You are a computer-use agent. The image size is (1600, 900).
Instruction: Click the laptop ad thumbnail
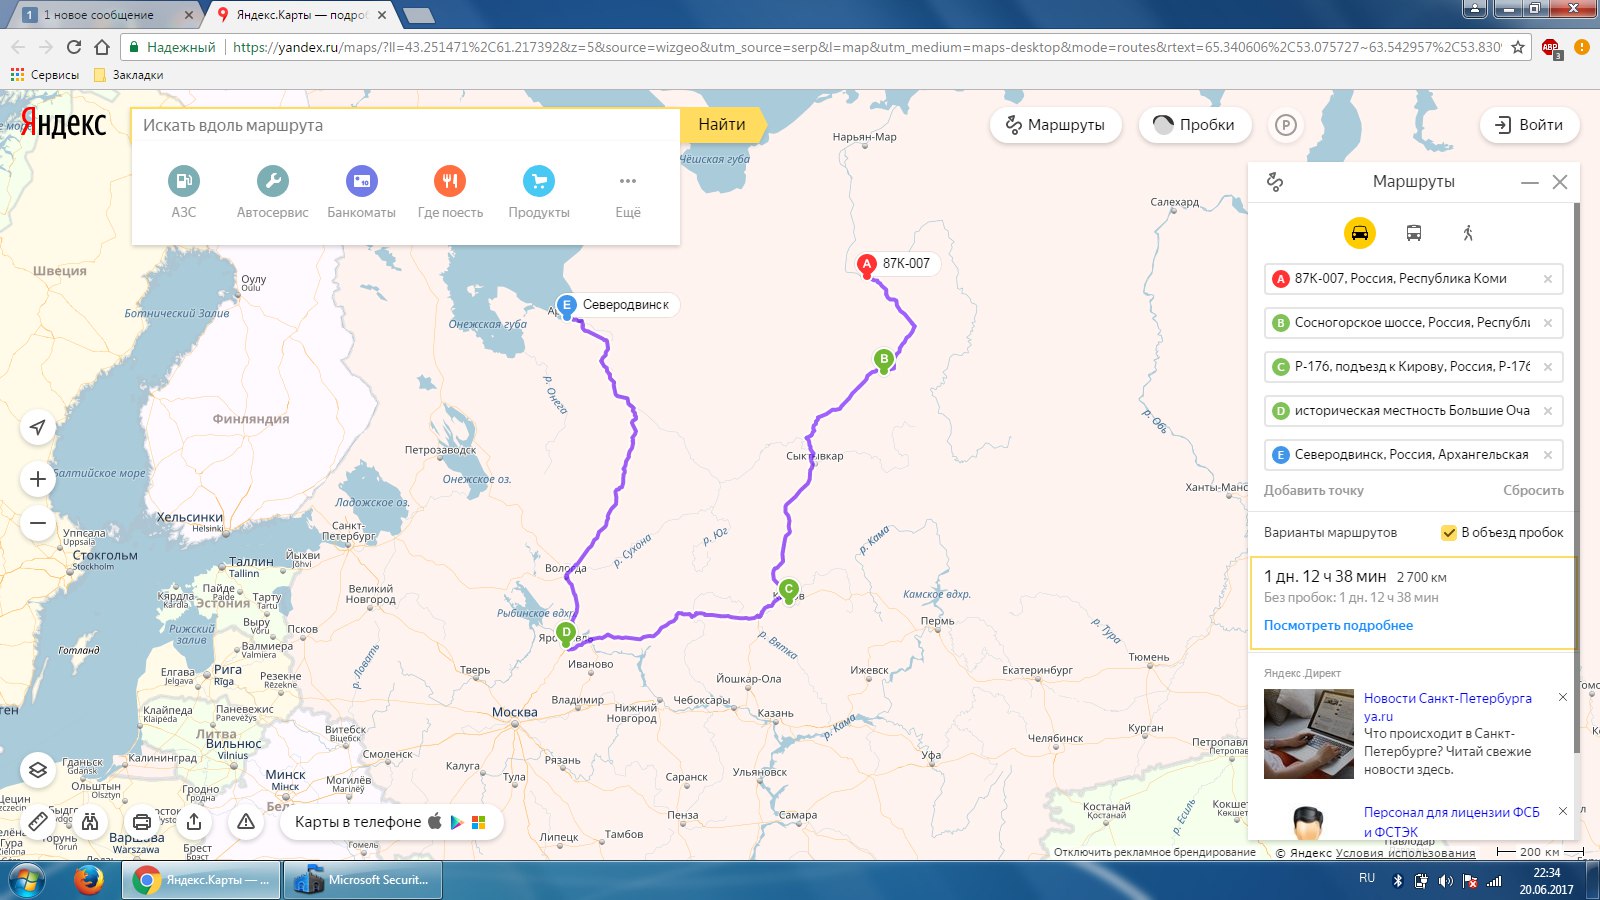1309,734
